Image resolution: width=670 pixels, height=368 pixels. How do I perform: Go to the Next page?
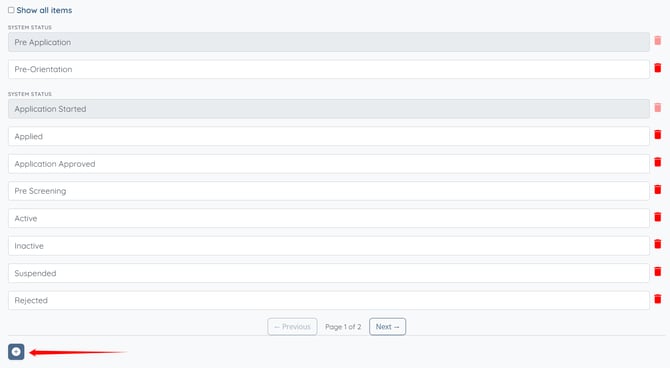[x=388, y=327]
